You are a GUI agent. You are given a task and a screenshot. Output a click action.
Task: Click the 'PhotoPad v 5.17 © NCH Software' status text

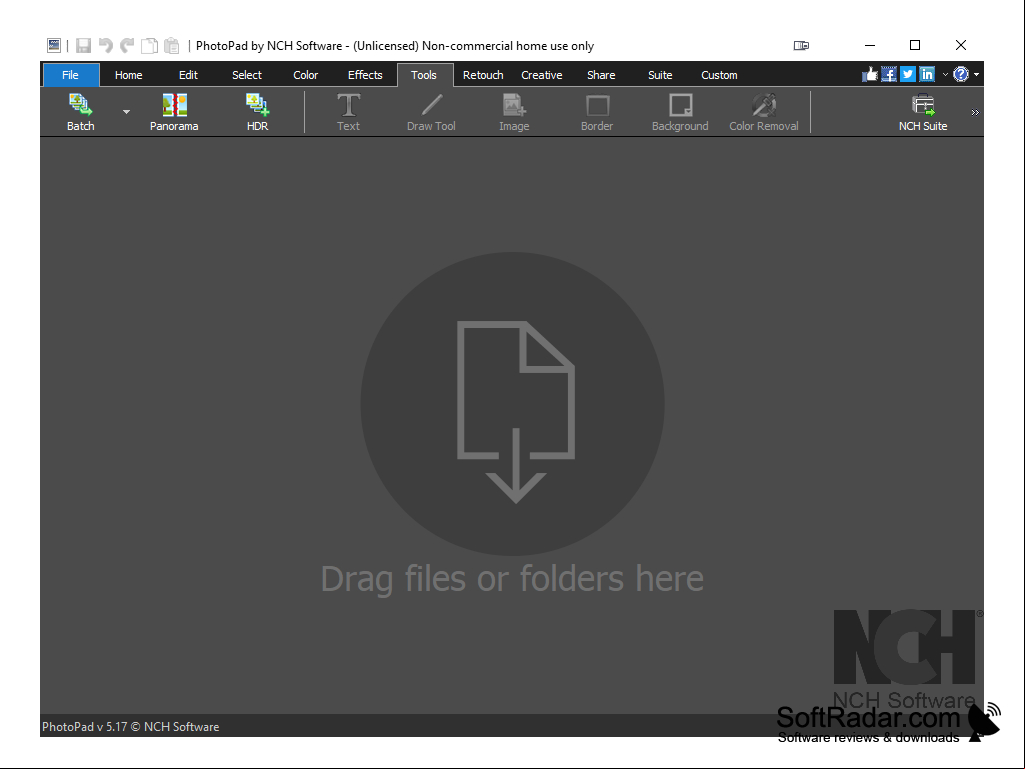tap(131, 726)
